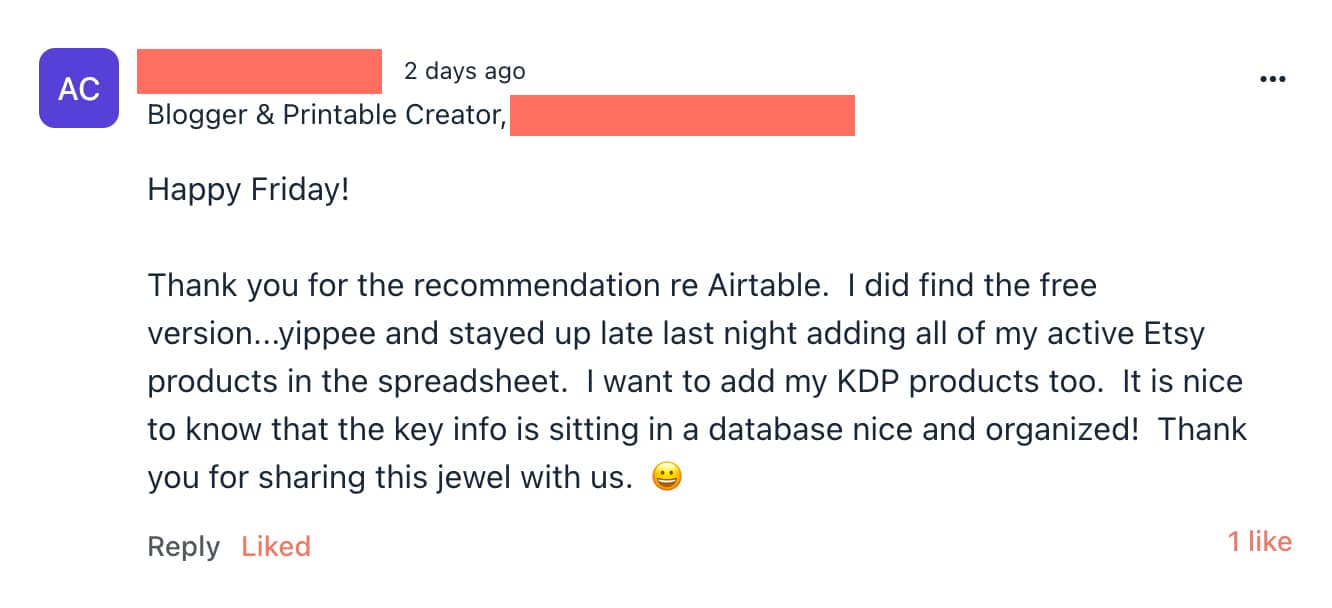Click the grinning face emoji
The image size is (1332, 608).
click(x=666, y=478)
